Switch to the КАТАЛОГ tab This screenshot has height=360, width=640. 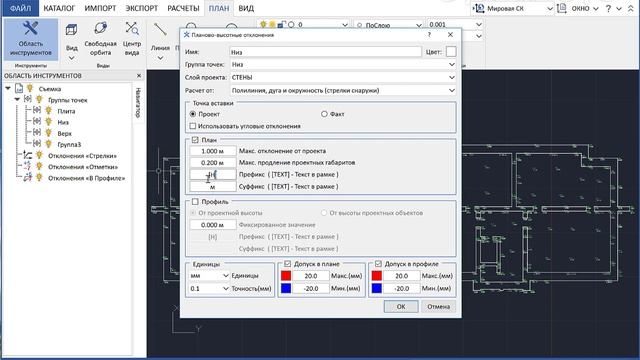pos(59,8)
